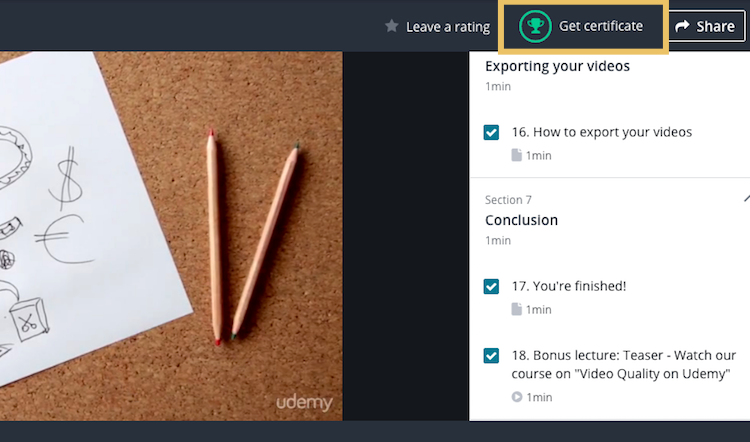Collapse the Conclusion section header
Viewport: 750px width, 442px height.
click(521, 220)
